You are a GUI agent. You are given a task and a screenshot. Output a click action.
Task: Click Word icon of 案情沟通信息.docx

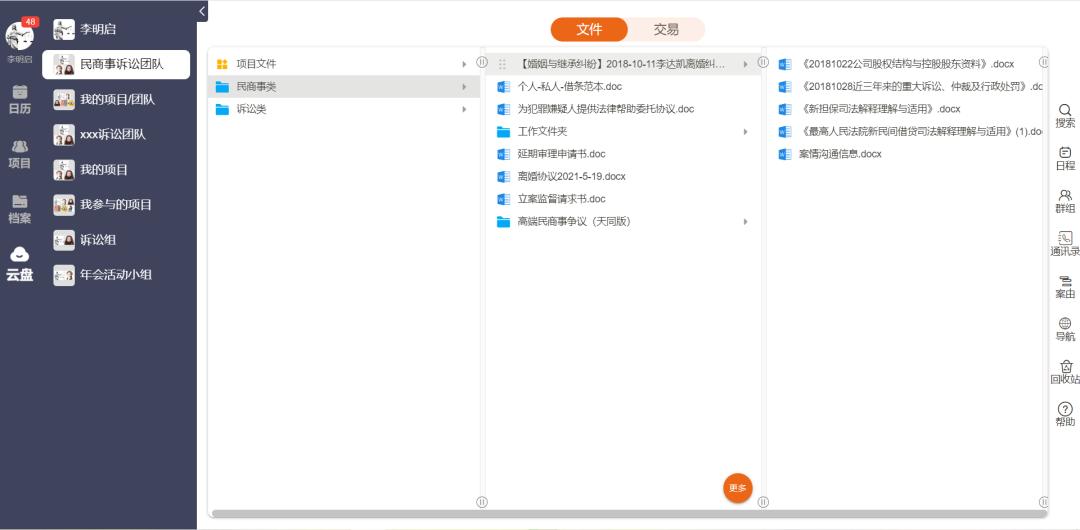(785, 154)
